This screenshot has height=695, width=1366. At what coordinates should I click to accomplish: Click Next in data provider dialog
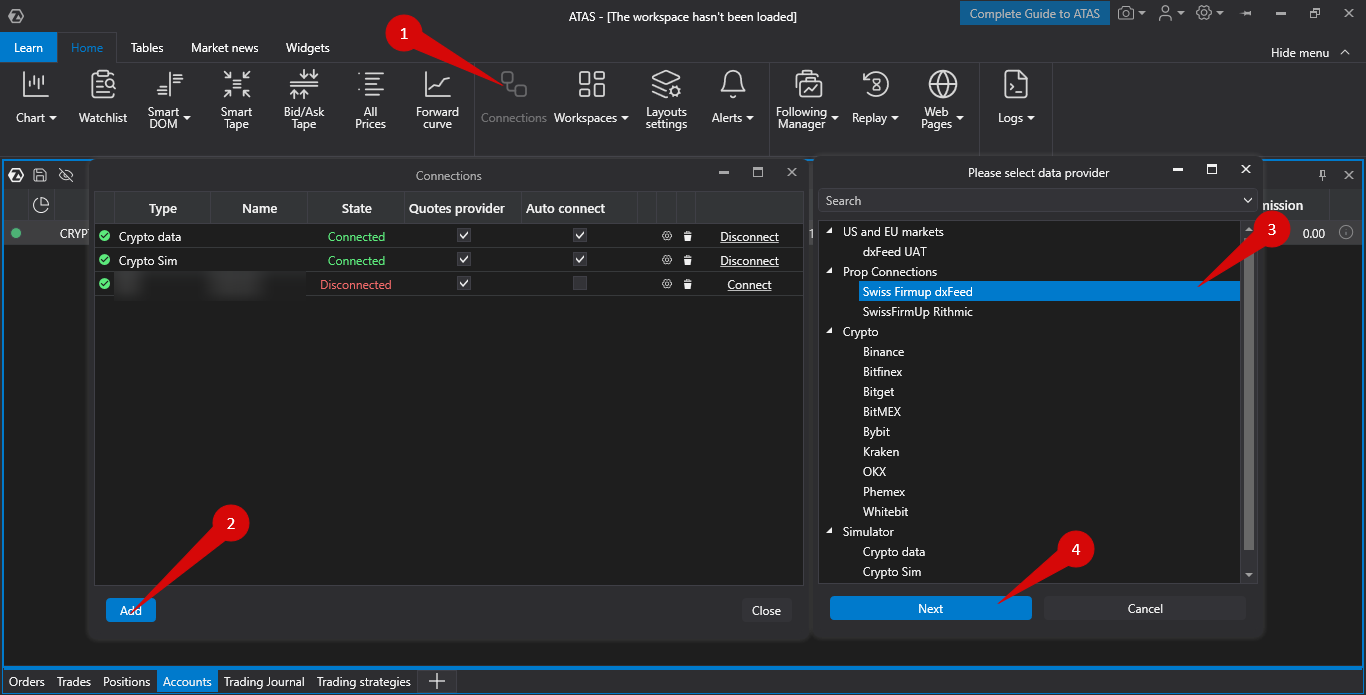931,608
